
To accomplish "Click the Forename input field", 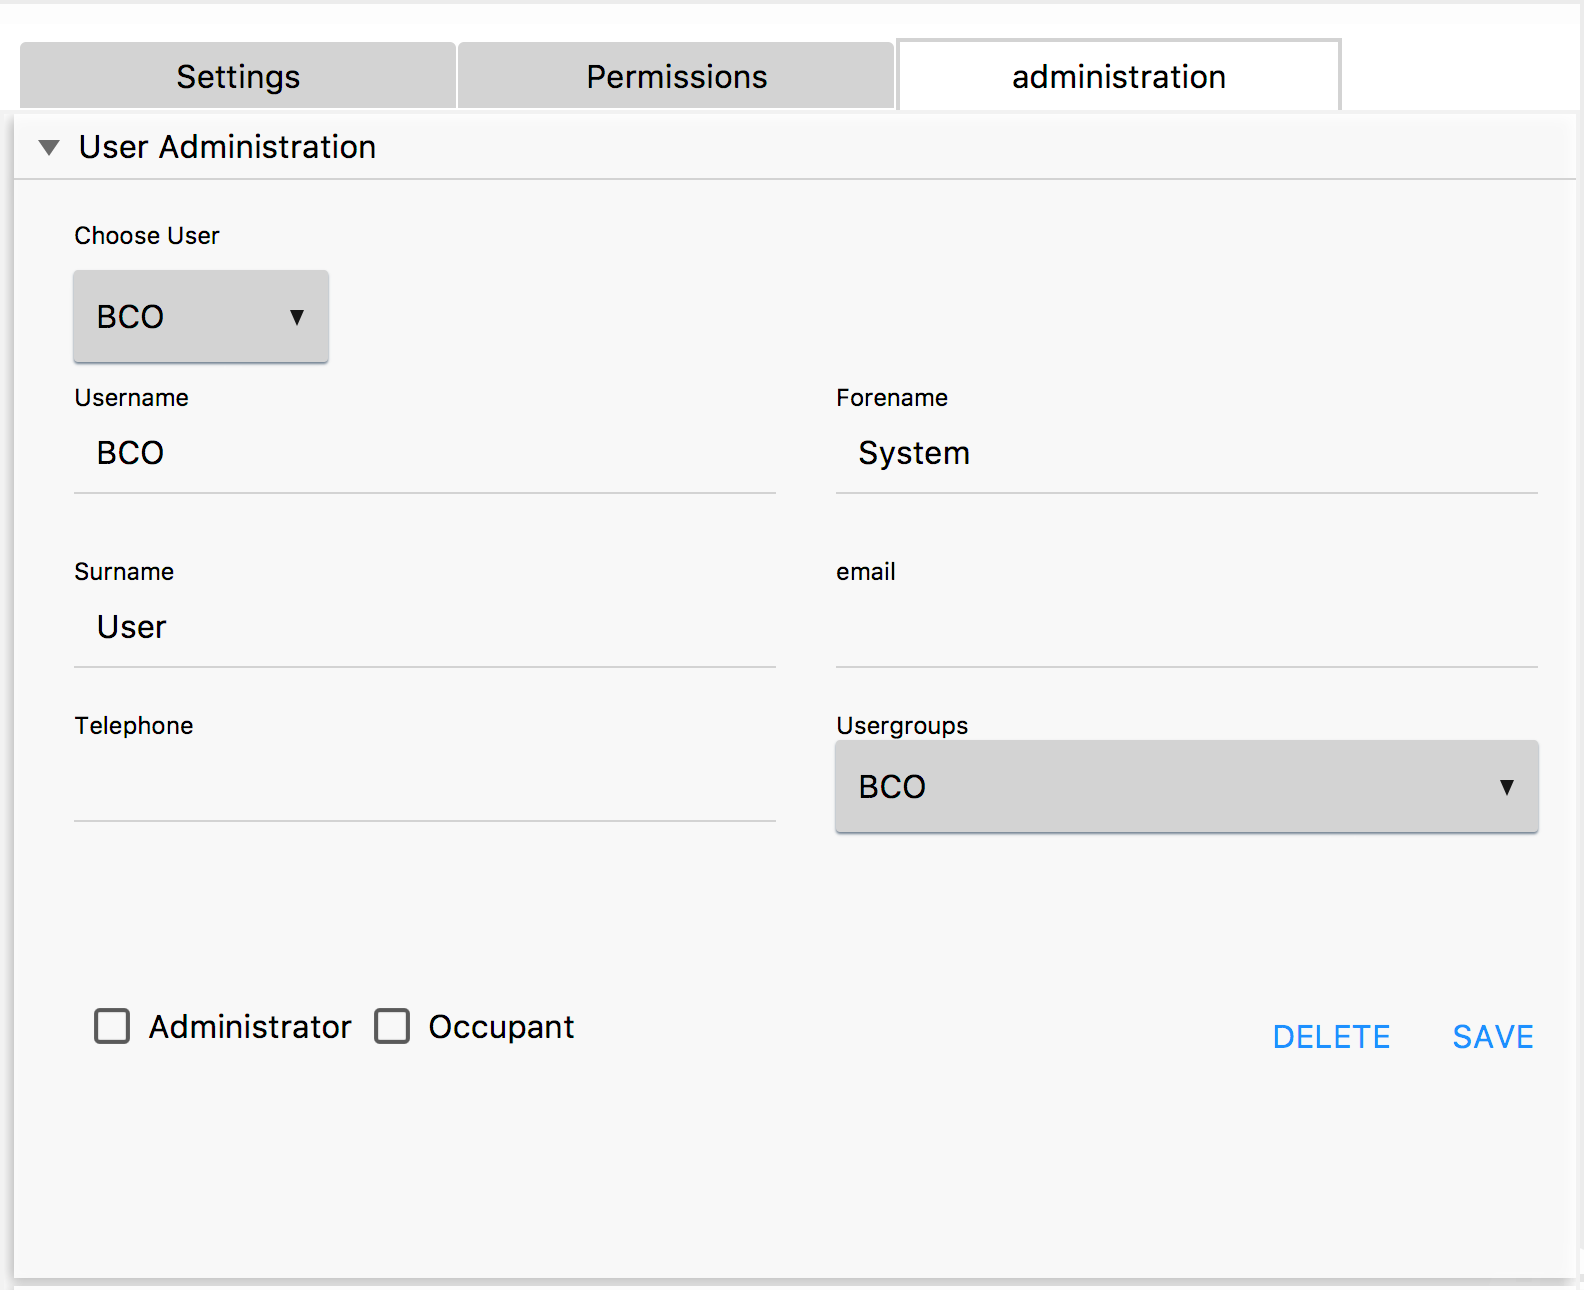I will tap(1187, 453).
